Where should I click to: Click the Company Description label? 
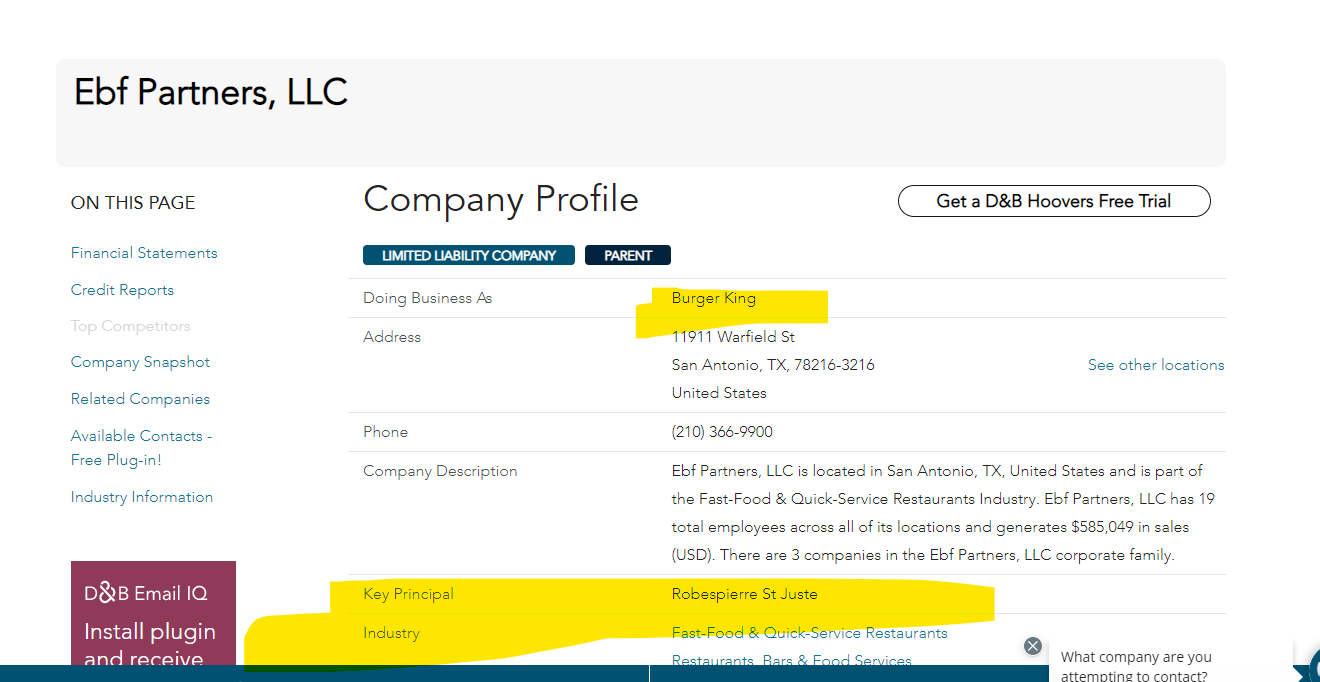pos(440,471)
